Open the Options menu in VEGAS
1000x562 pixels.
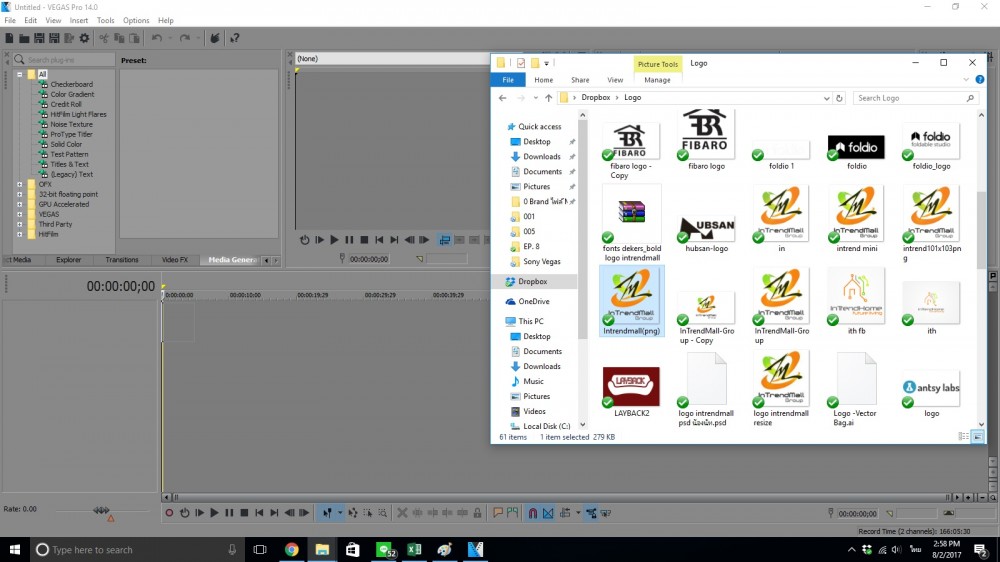(x=136, y=20)
